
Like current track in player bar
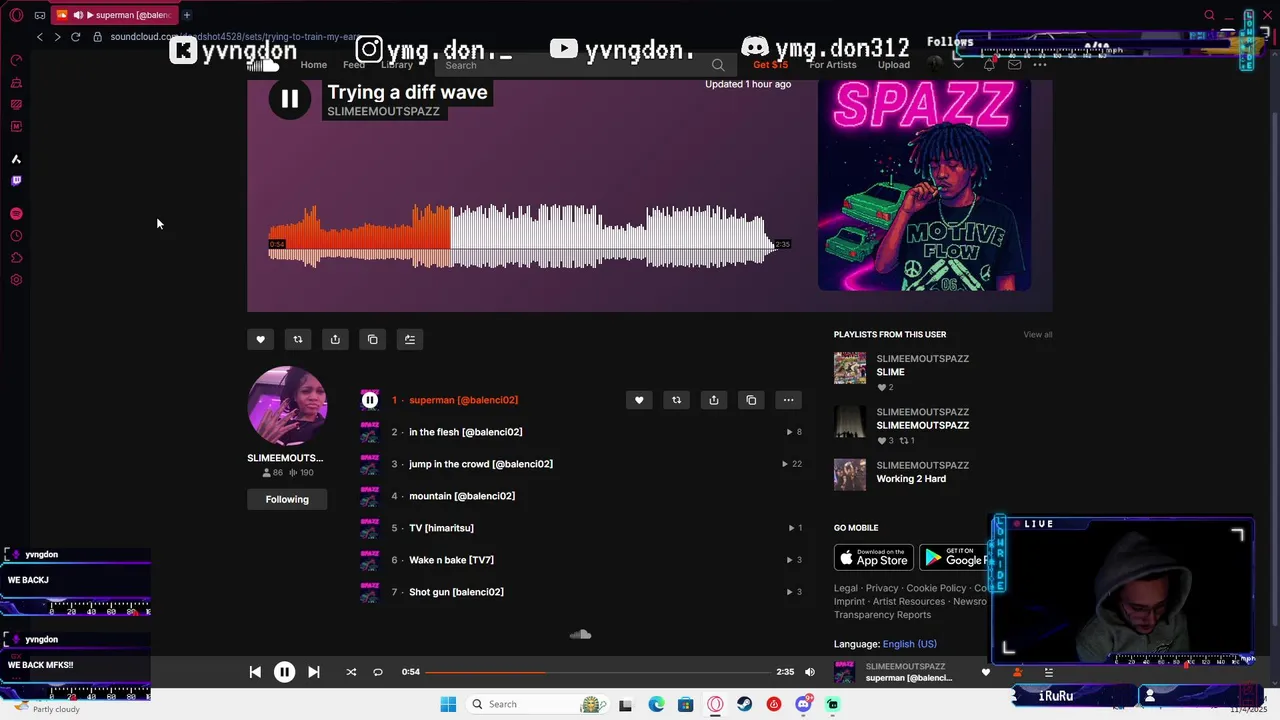pyautogui.click(x=985, y=672)
